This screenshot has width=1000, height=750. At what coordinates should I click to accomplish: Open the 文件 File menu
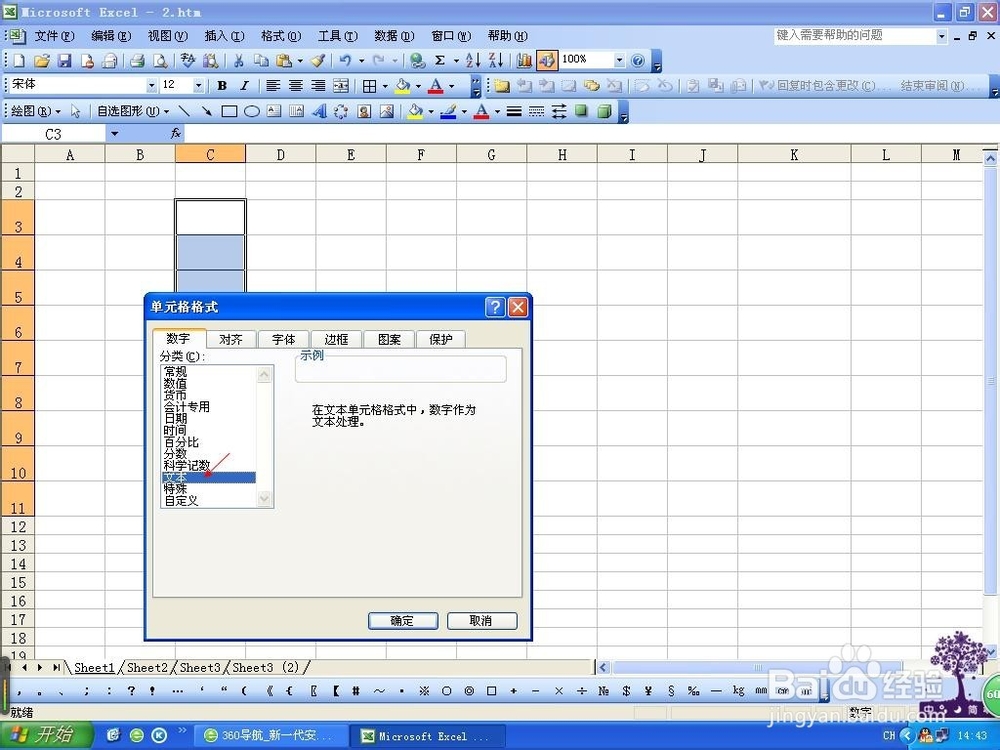54,36
